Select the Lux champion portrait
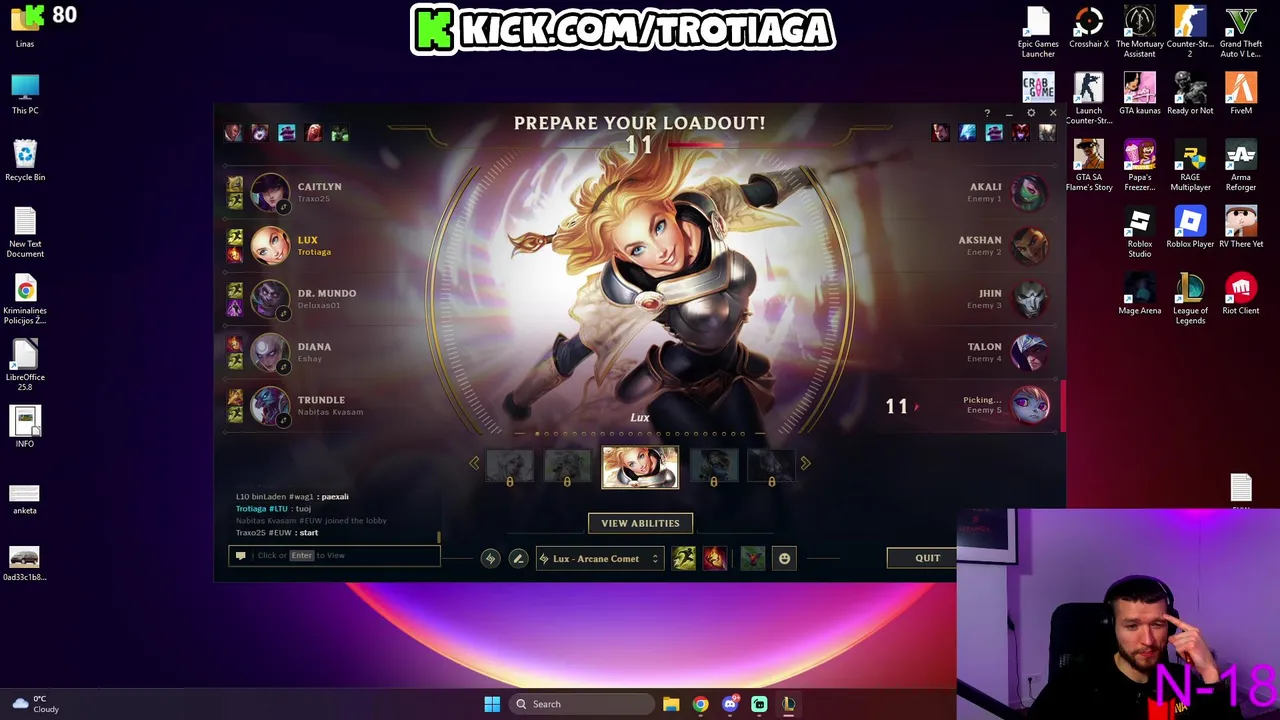Viewport: 1280px width, 720px height. point(269,245)
